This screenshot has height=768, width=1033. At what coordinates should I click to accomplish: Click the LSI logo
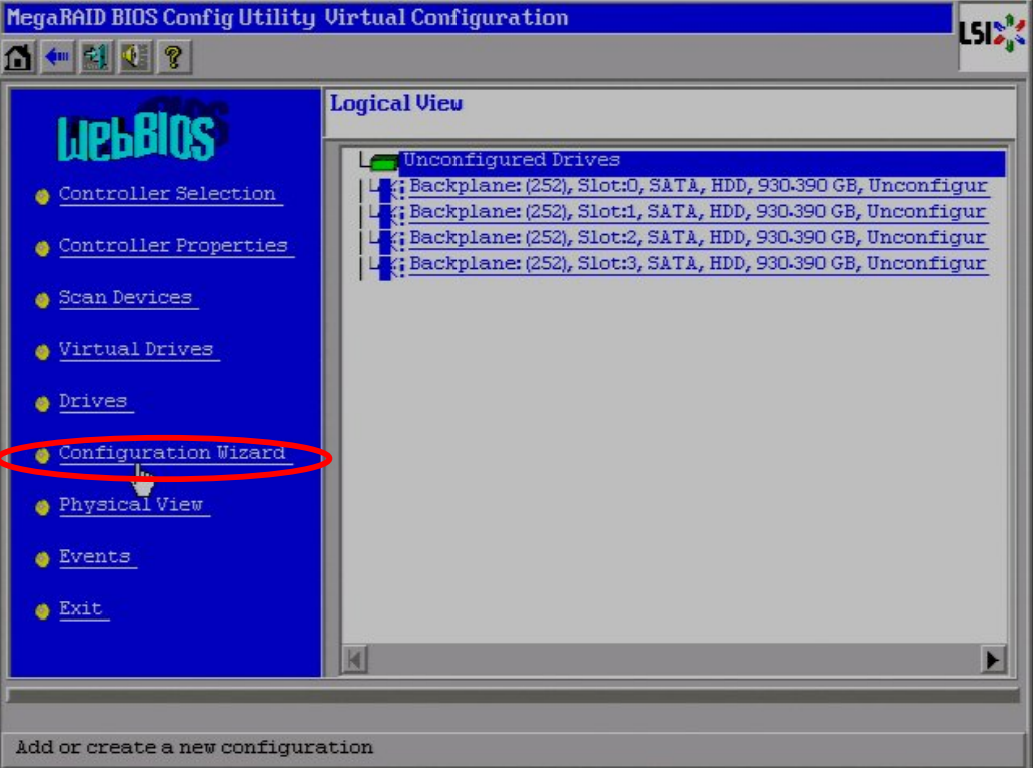(x=991, y=36)
